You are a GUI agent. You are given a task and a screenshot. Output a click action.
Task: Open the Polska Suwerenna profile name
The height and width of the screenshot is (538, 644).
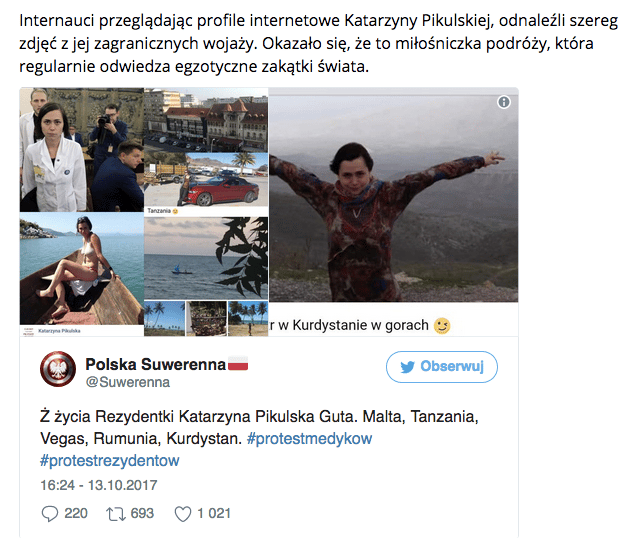[x=156, y=364]
